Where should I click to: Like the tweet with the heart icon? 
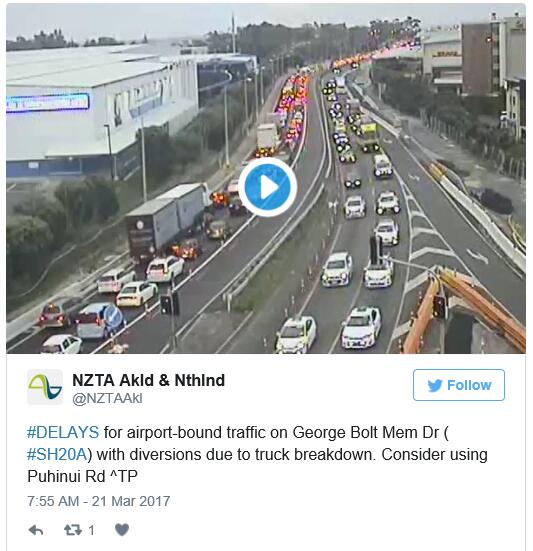(122, 530)
